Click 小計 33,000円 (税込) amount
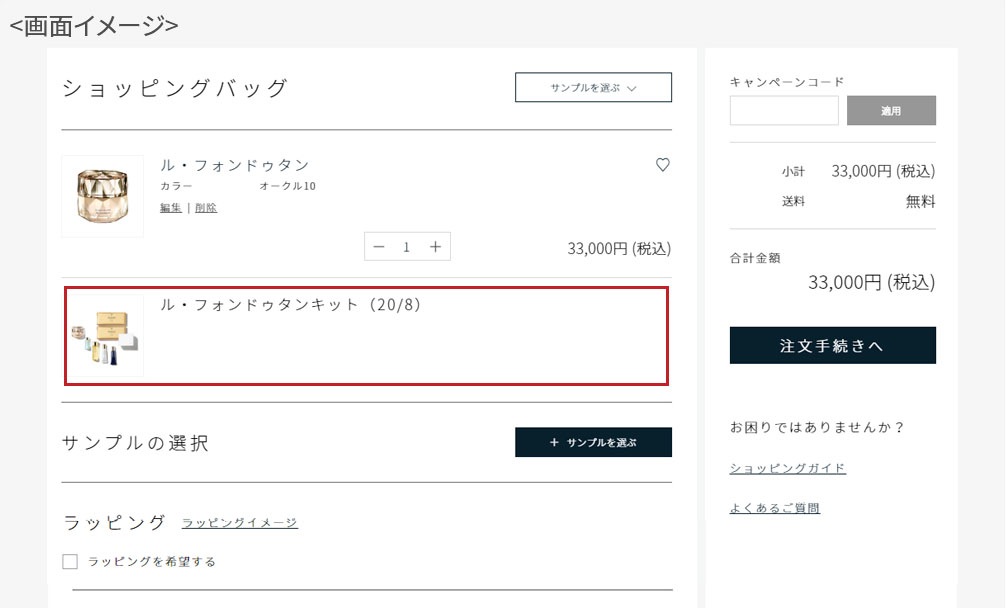The height and width of the screenshot is (608, 1006). 883,171
